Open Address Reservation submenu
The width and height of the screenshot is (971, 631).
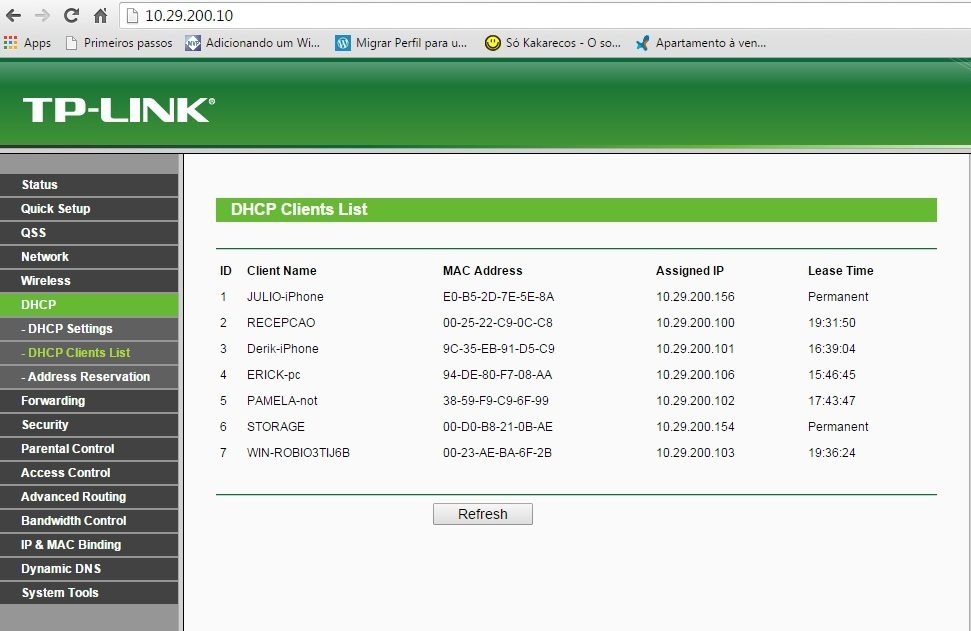[x=89, y=376]
